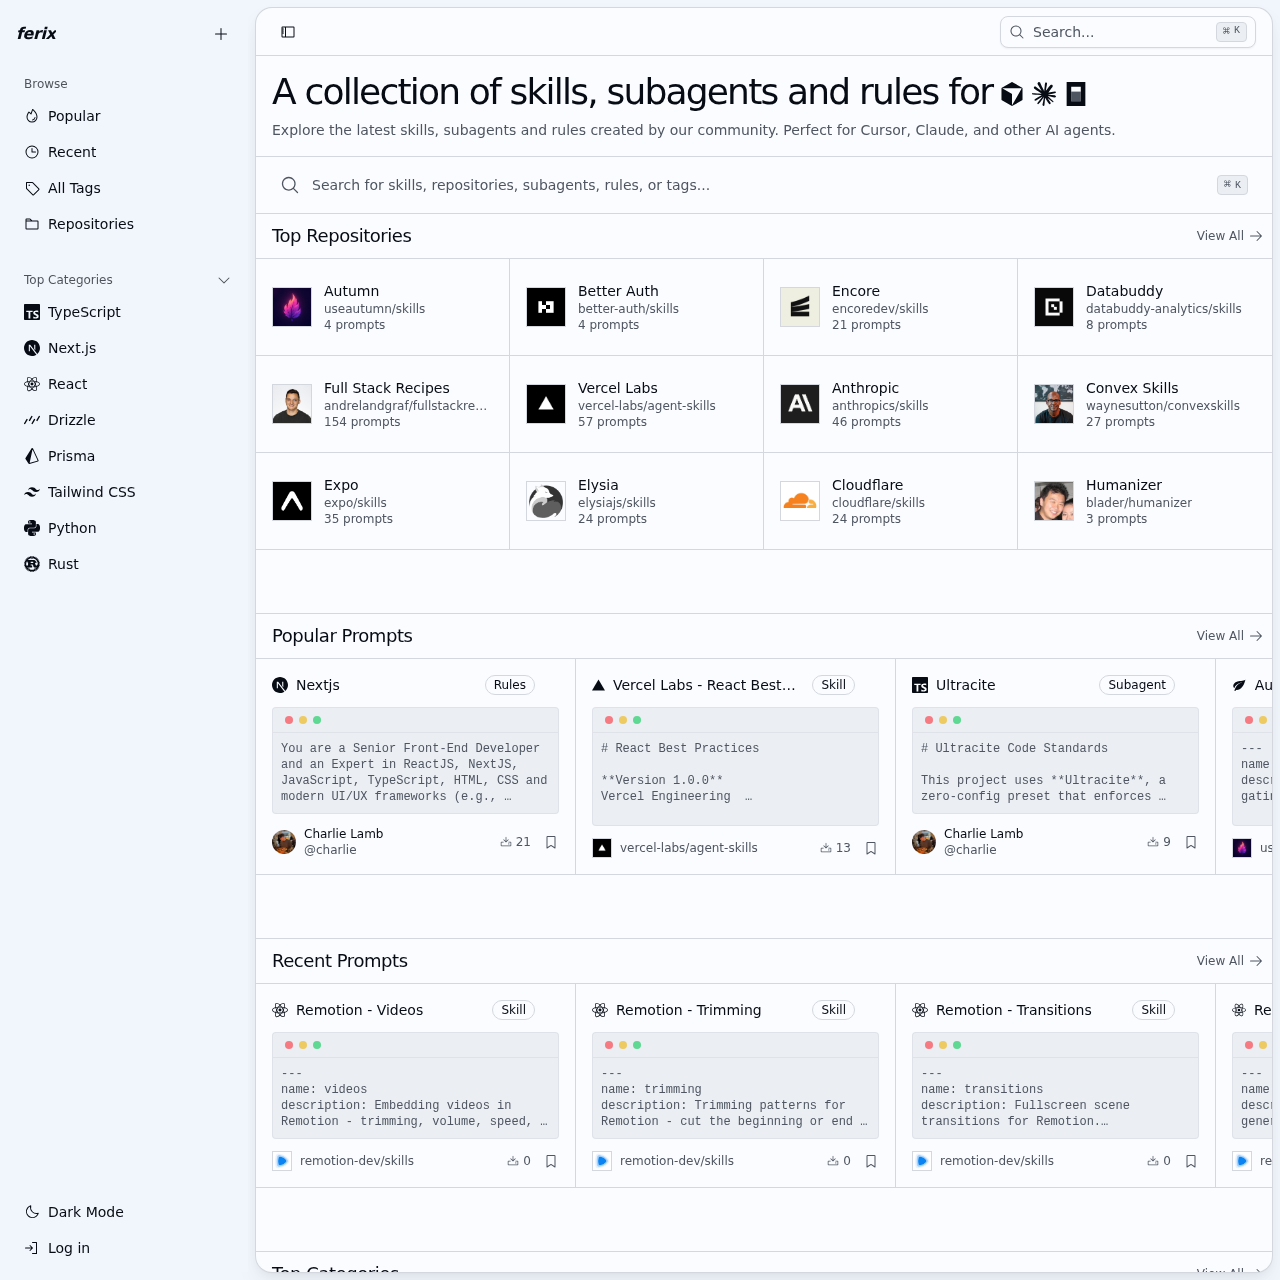Open Remotion - Transitions prompt title
The height and width of the screenshot is (1280, 1280).
(1013, 1010)
